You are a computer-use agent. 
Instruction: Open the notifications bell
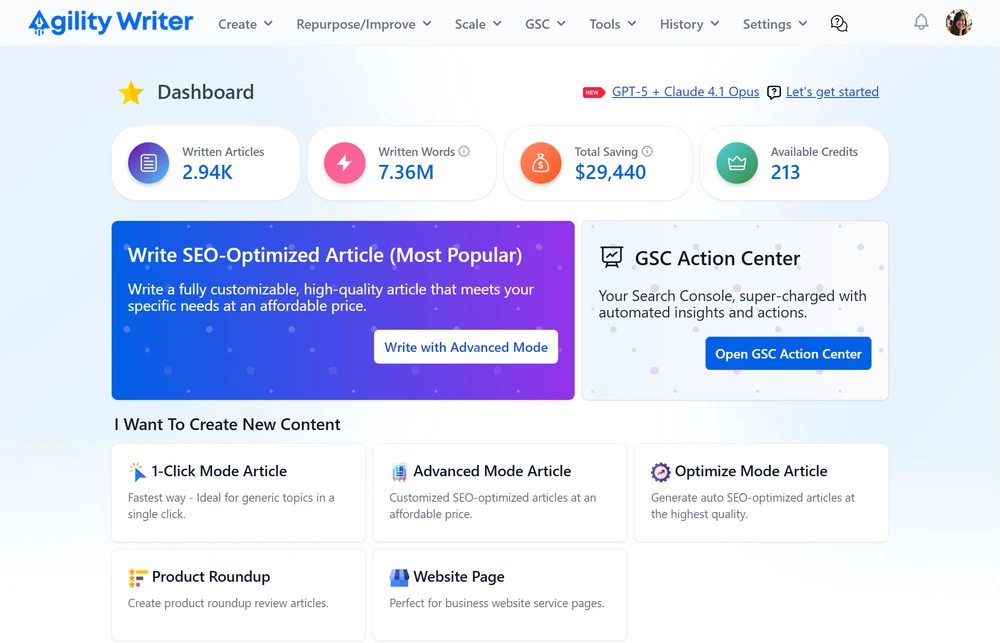point(921,23)
